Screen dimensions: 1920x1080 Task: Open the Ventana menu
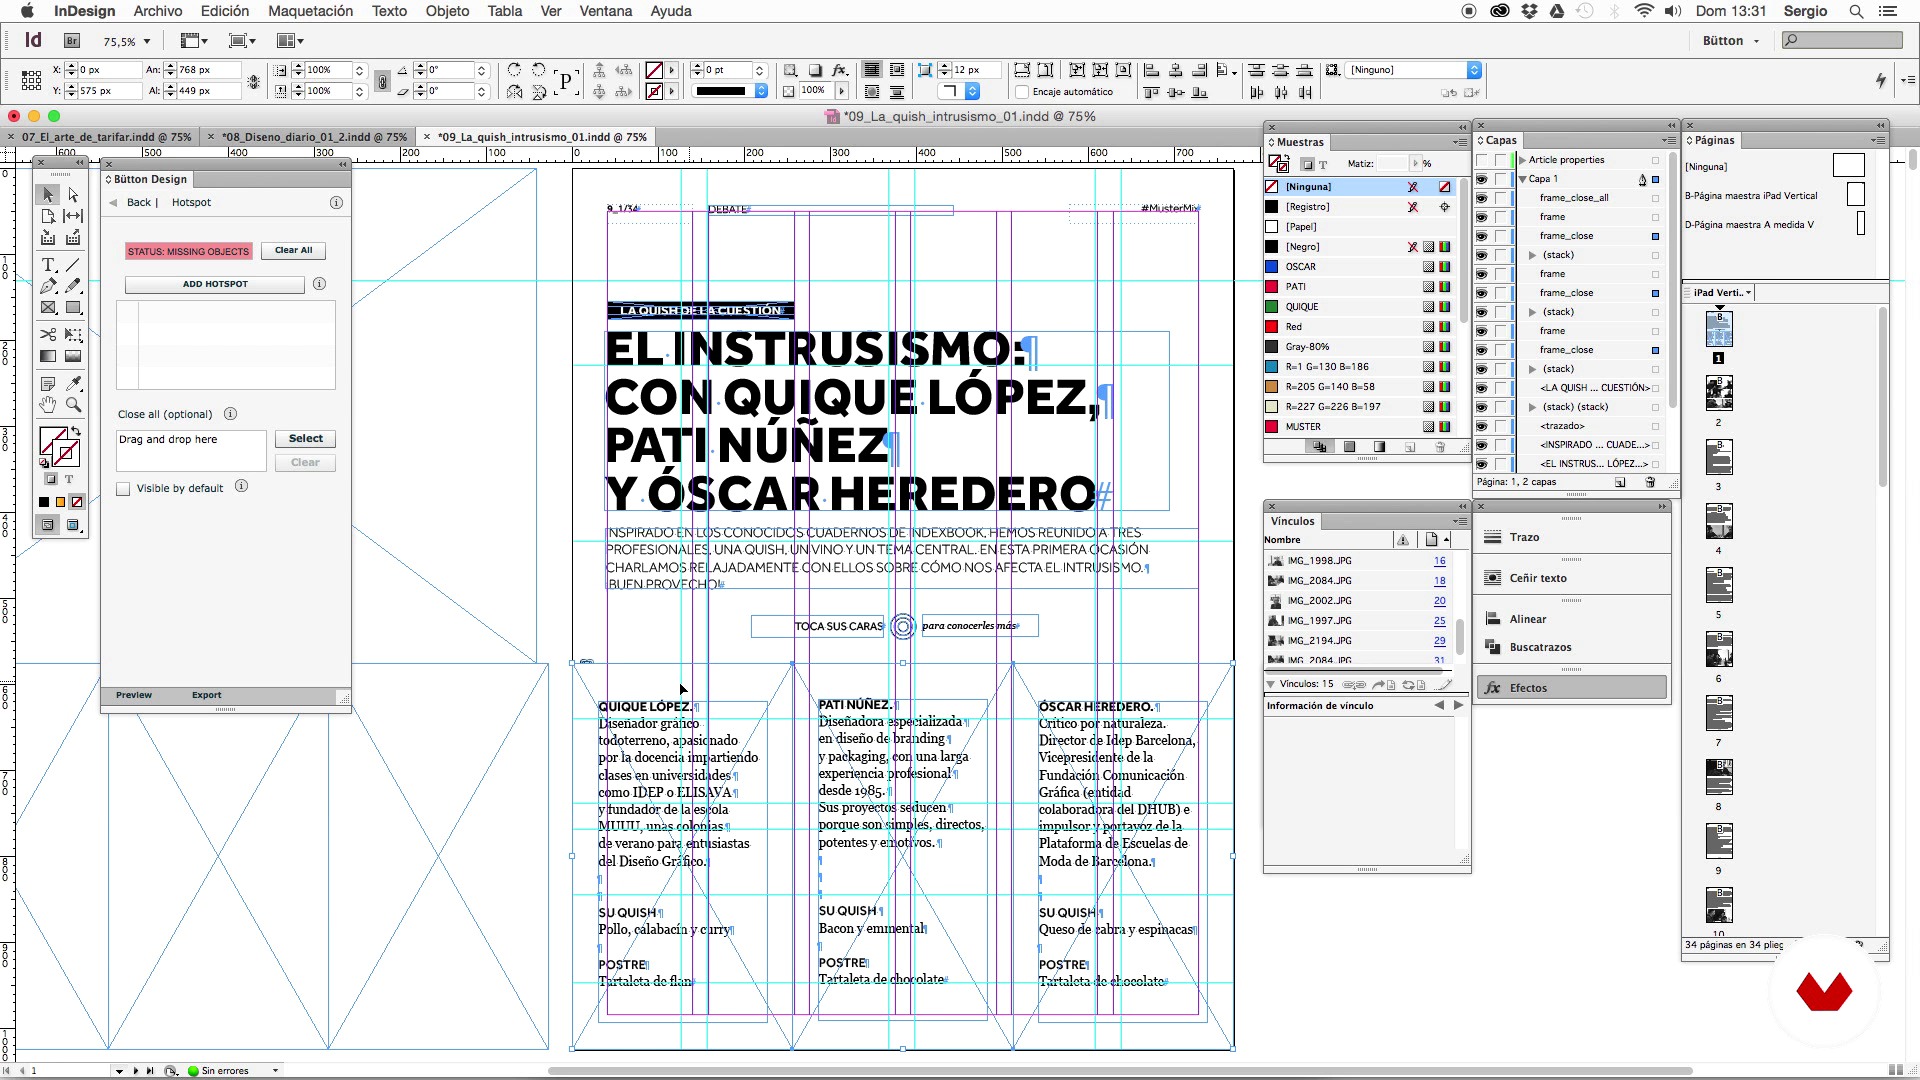pos(605,11)
